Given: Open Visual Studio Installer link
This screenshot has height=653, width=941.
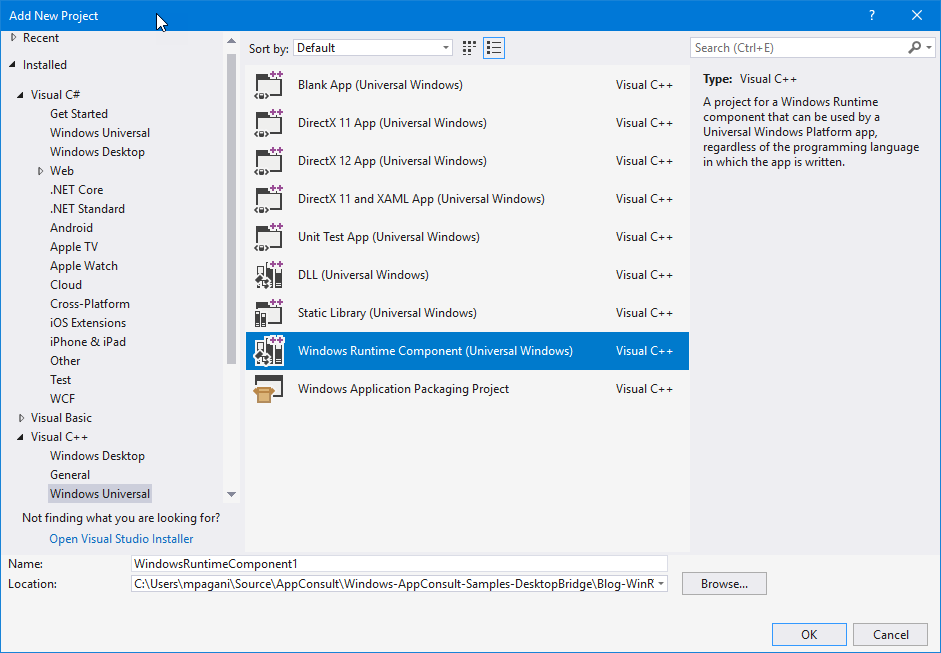Looking at the screenshot, I should 120,538.
